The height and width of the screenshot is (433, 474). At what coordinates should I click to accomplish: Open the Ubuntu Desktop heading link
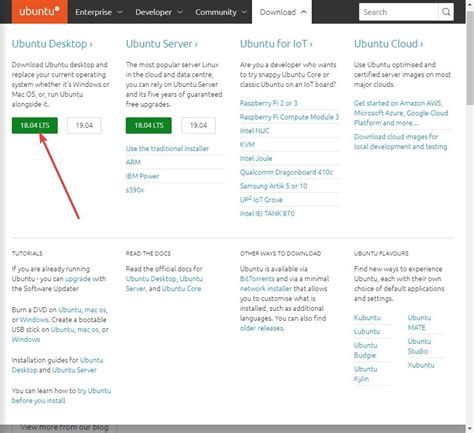pyautogui.click(x=52, y=44)
